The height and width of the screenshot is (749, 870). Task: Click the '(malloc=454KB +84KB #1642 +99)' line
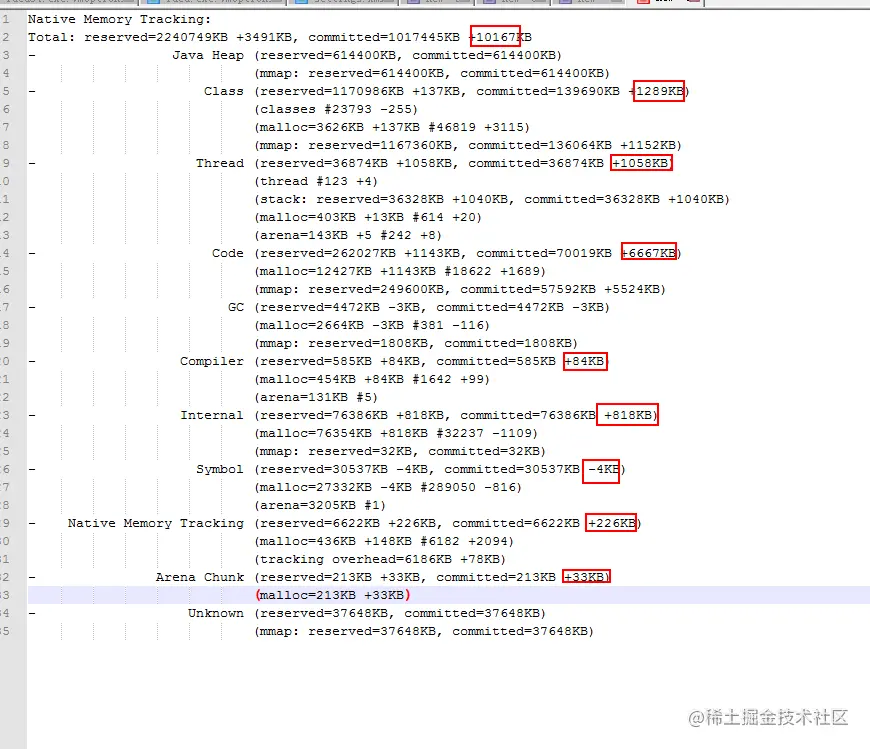[x=372, y=379]
